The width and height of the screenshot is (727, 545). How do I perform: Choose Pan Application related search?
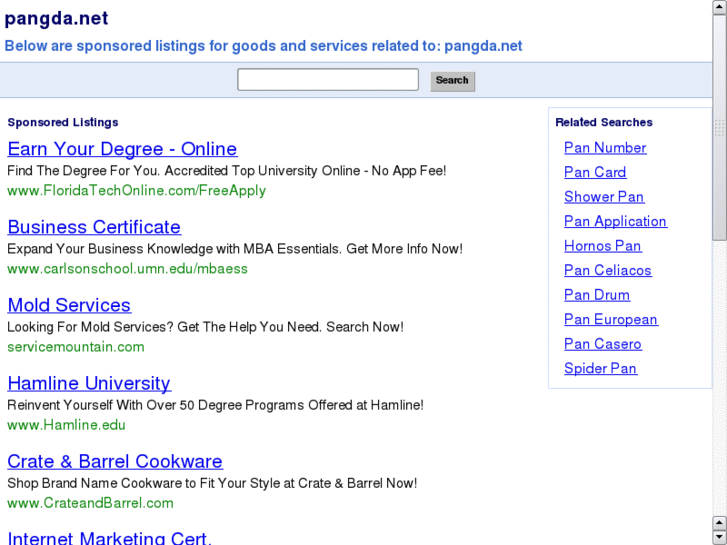615,221
